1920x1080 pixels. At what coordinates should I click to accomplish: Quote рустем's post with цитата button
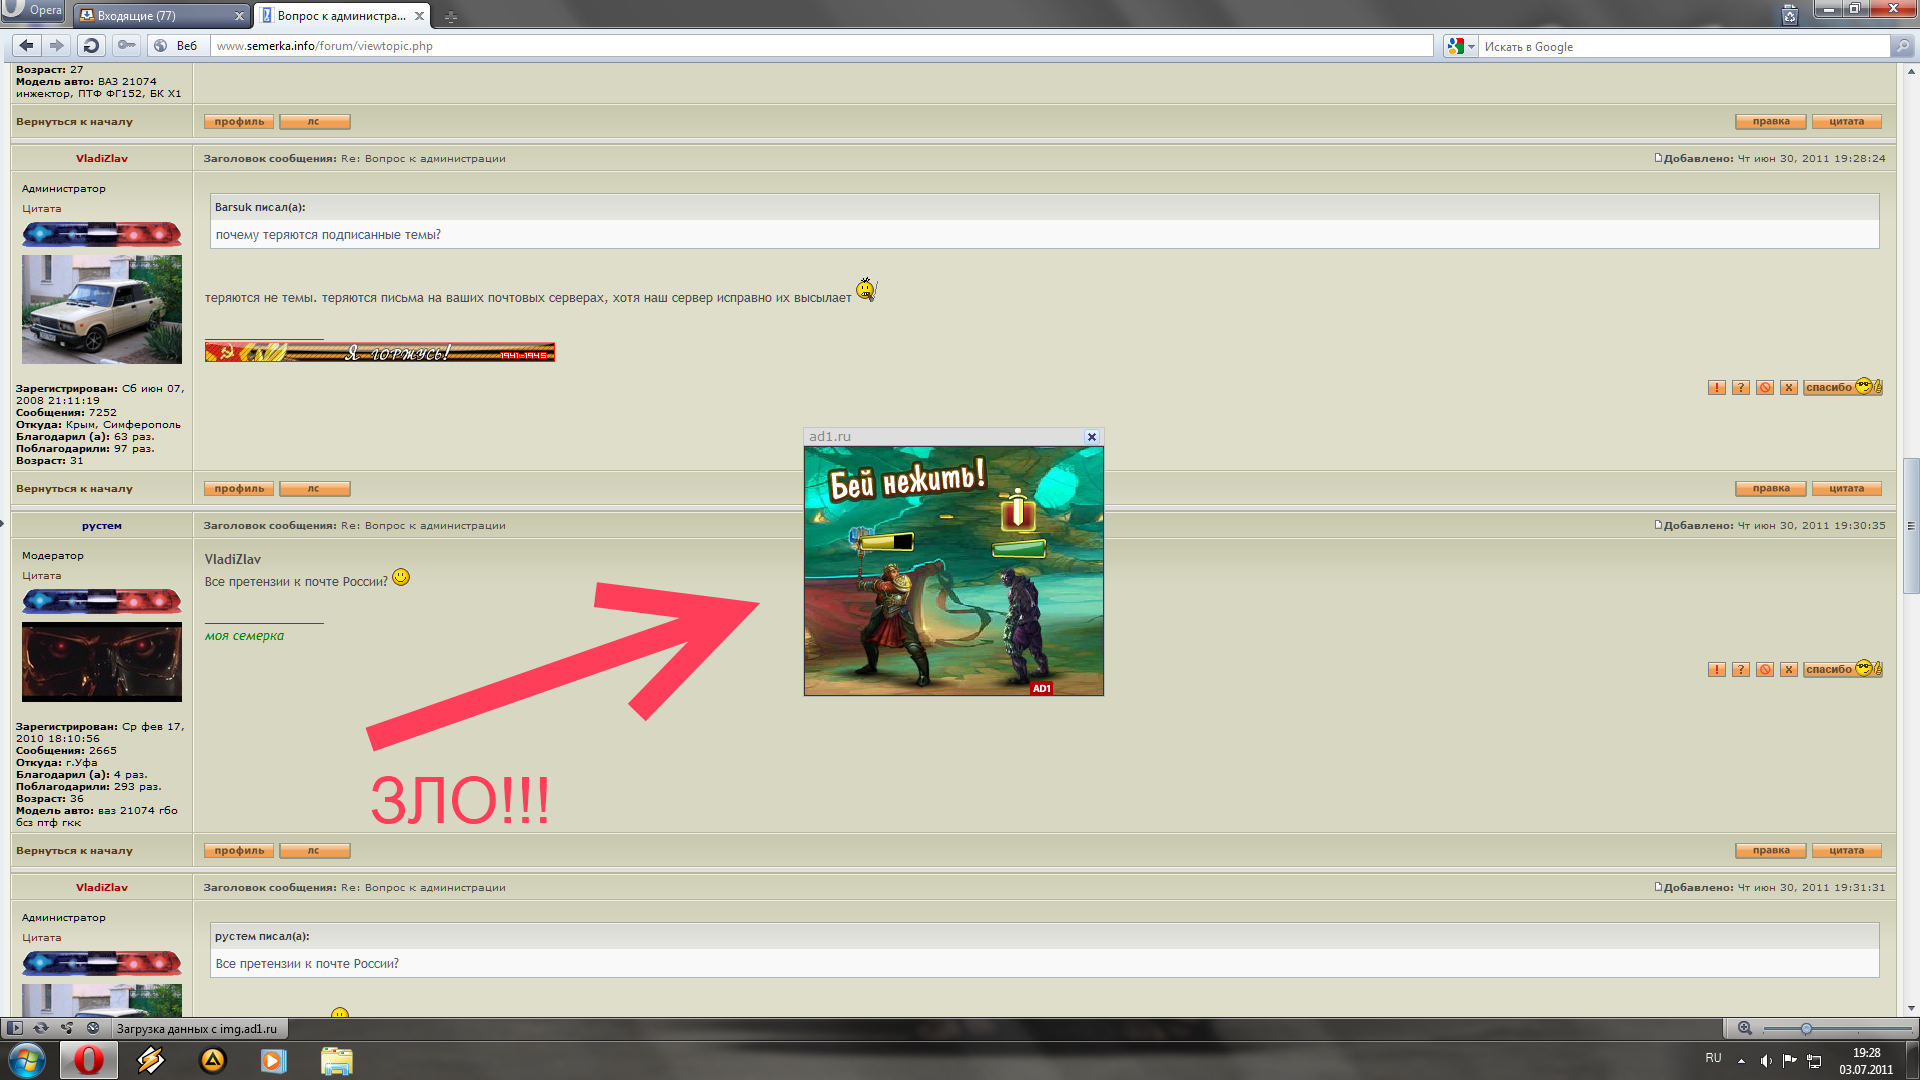(1847, 851)
